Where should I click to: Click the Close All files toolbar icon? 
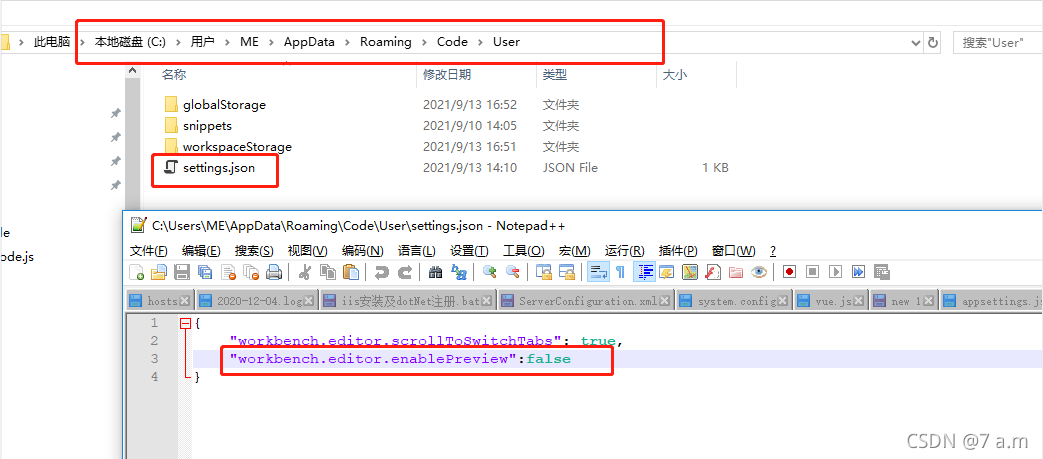(251, 271)
